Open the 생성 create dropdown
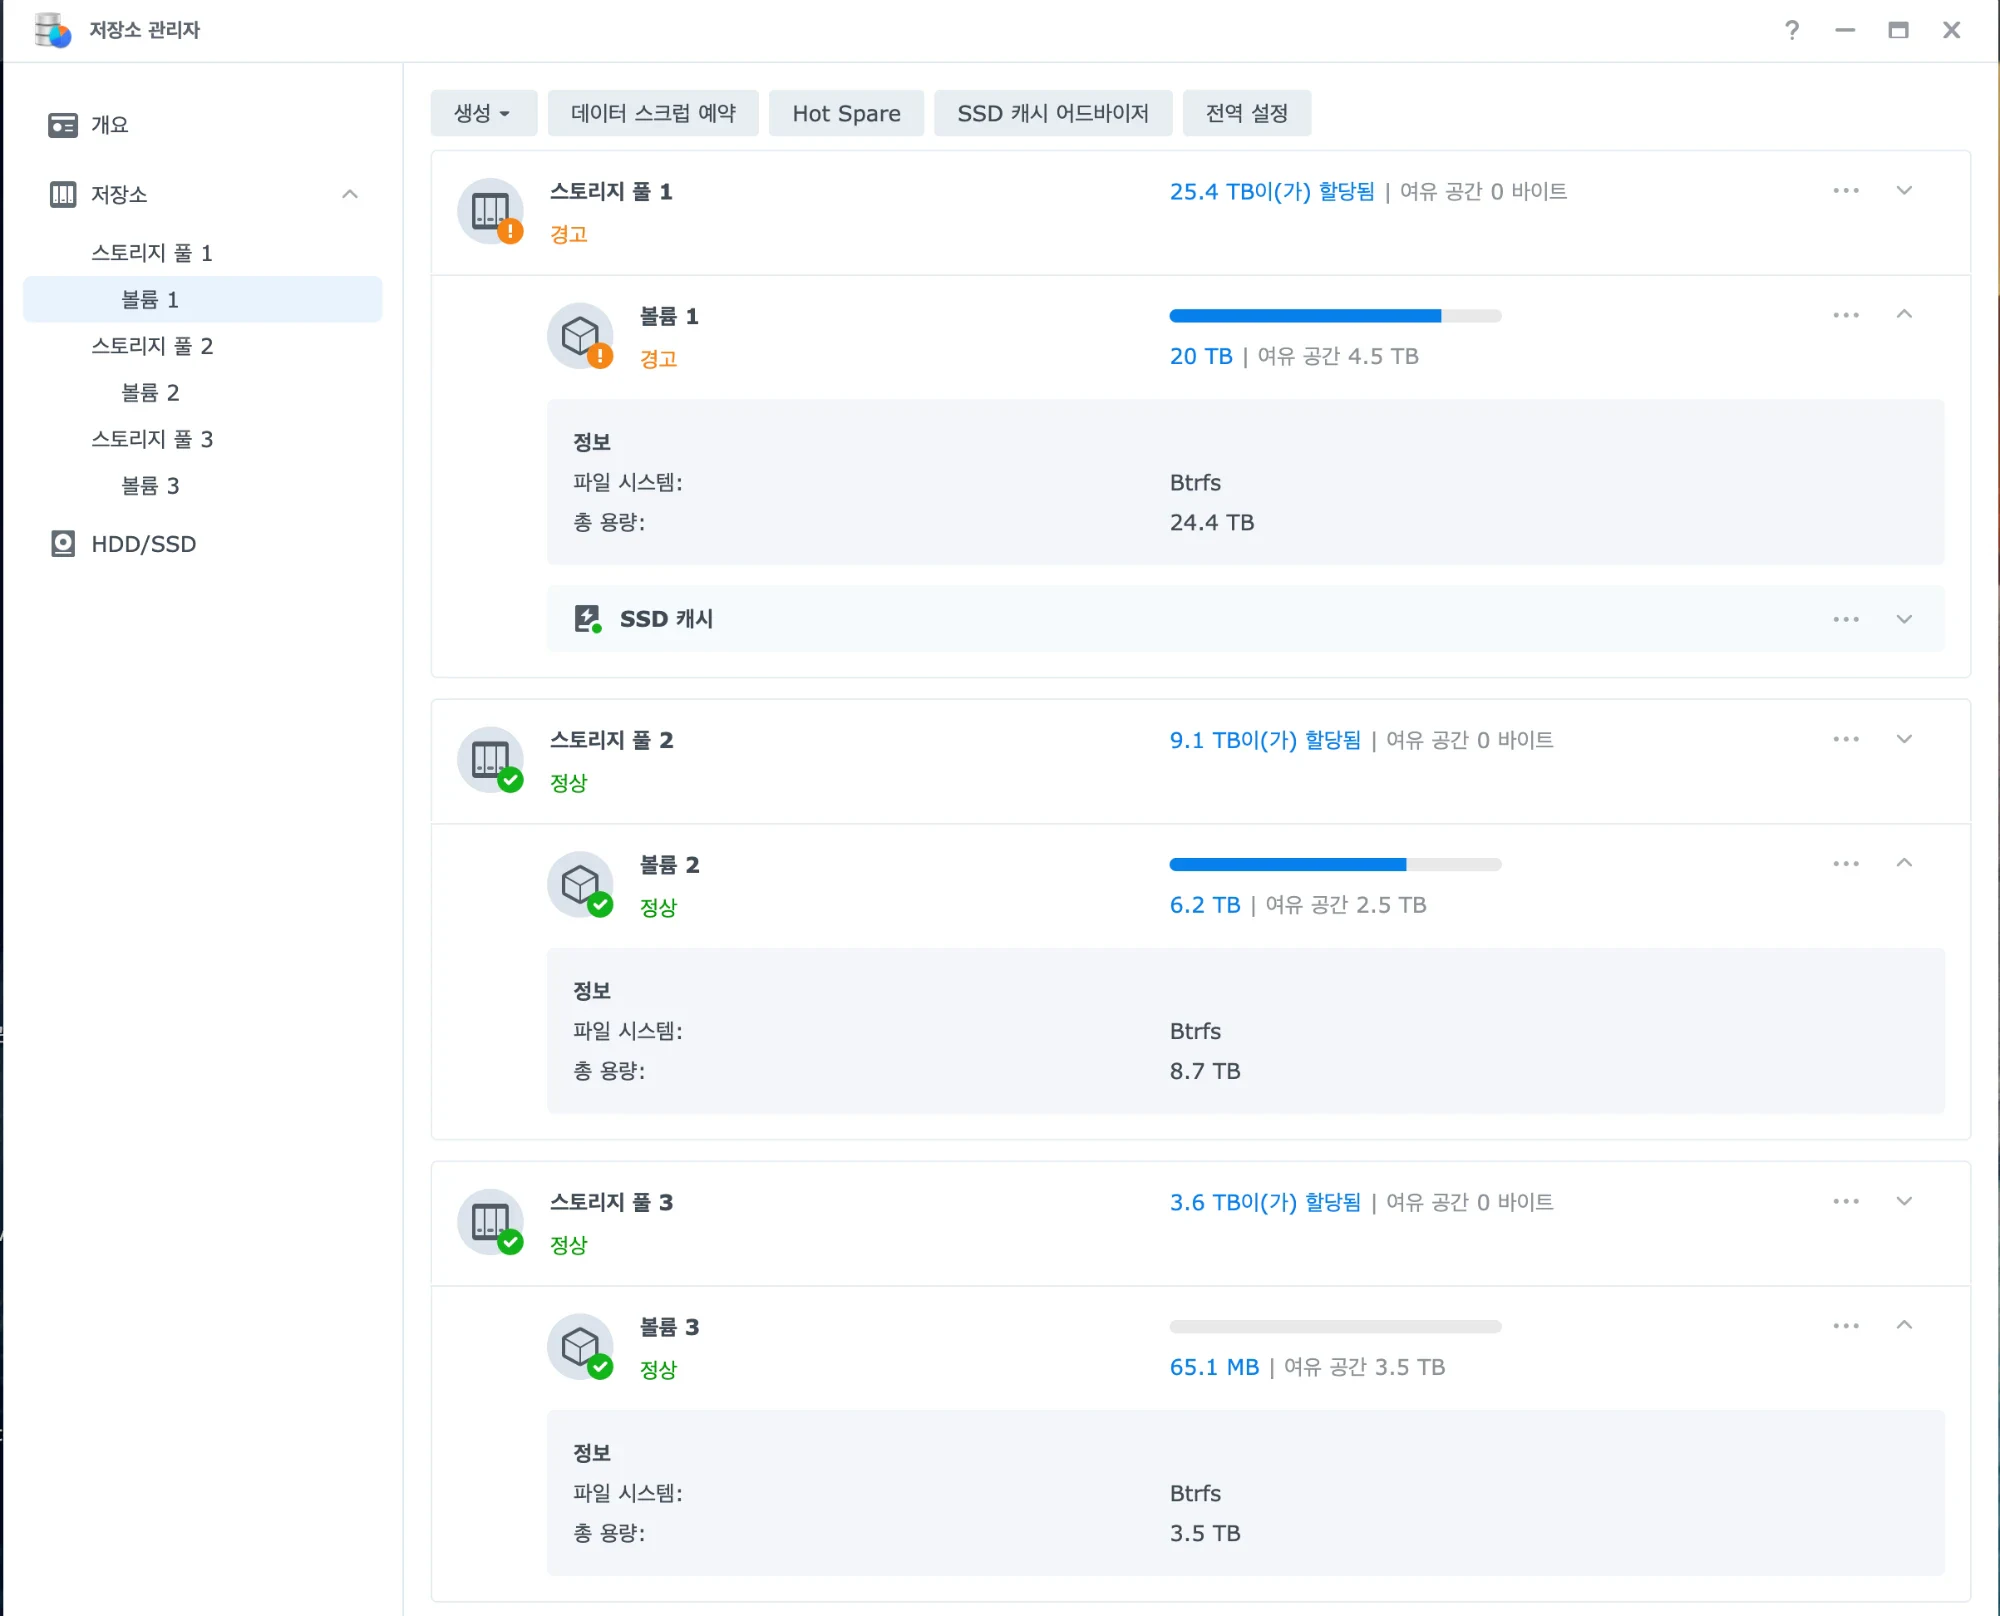 484,113
